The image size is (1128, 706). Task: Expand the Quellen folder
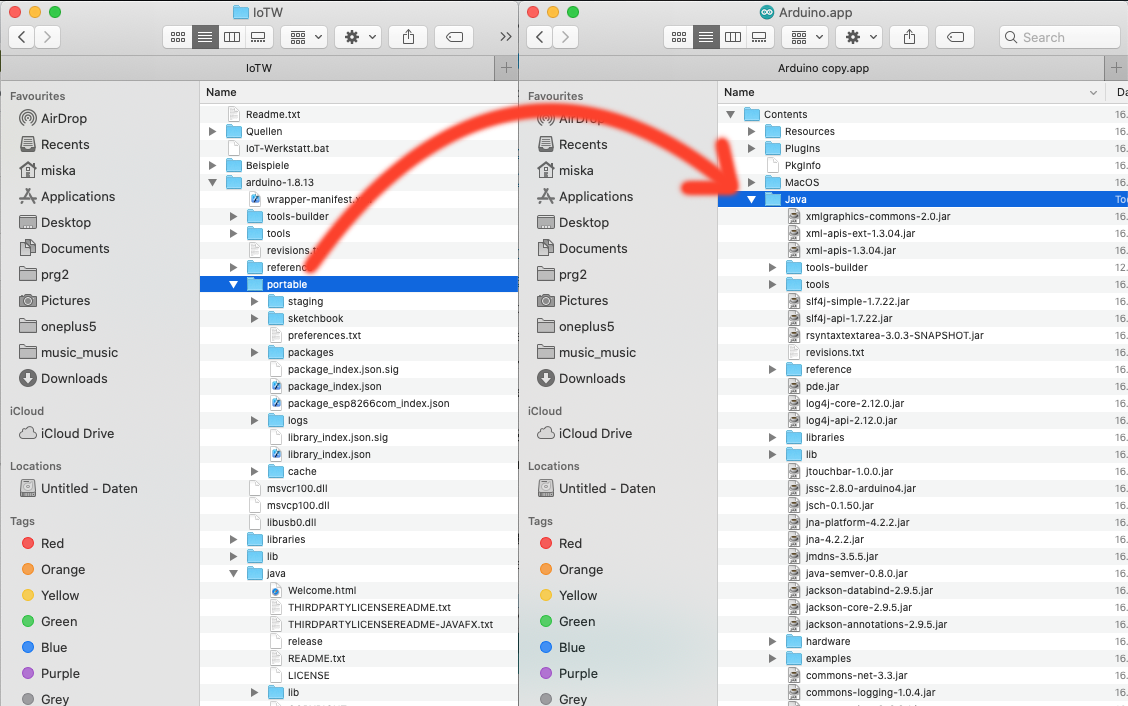click(x=212, y=132)
